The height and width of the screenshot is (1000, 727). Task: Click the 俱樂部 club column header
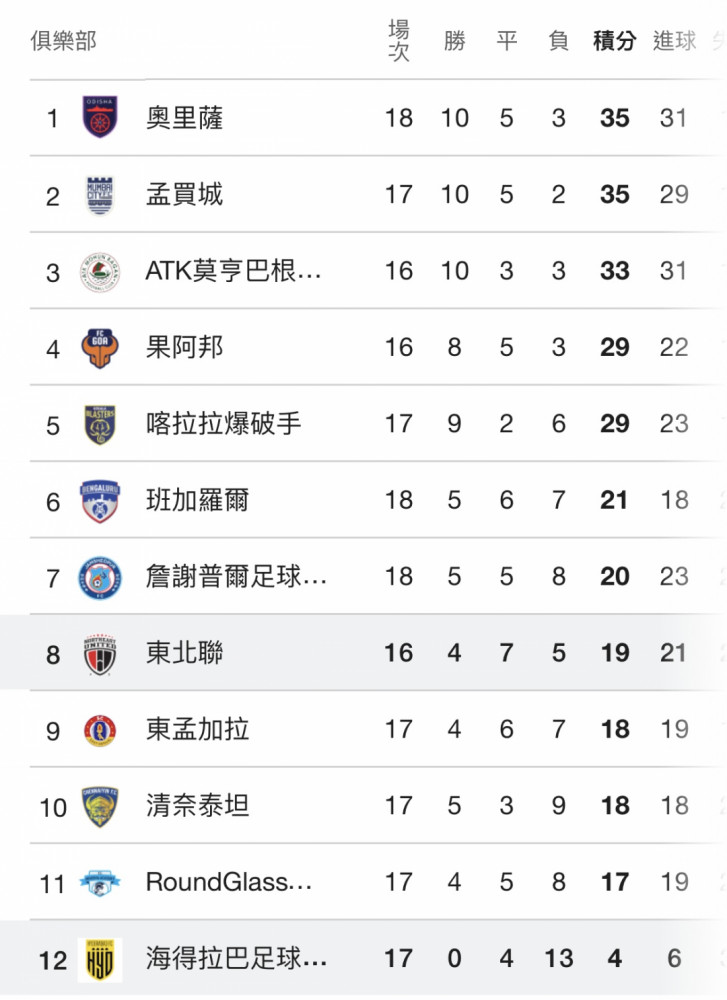coord(64,41)
